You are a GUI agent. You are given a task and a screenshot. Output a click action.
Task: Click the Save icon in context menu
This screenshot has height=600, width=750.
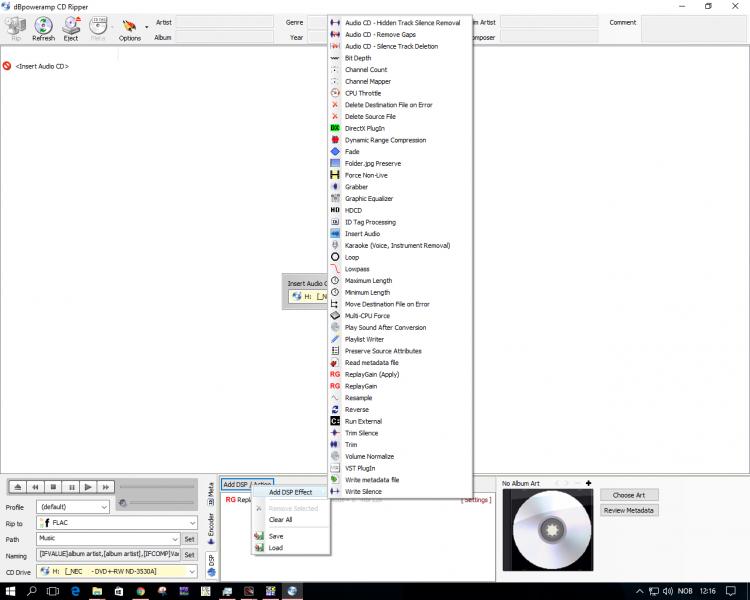(x=259, y=536)
